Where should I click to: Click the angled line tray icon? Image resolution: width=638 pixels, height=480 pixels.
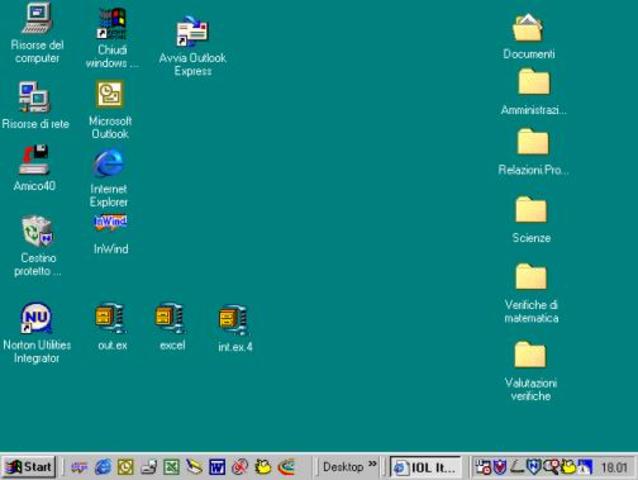[x=517, y=467]
